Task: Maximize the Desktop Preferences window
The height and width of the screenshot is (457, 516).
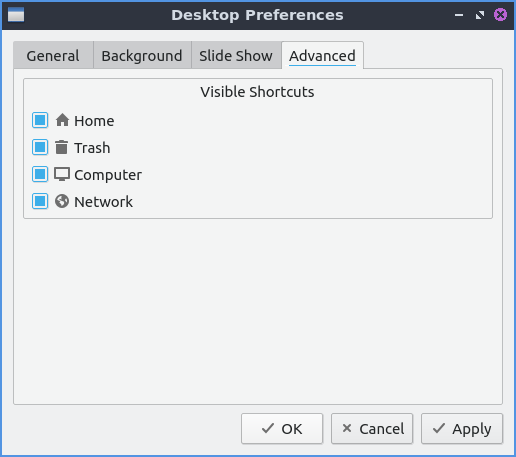Action: (480, 15)
